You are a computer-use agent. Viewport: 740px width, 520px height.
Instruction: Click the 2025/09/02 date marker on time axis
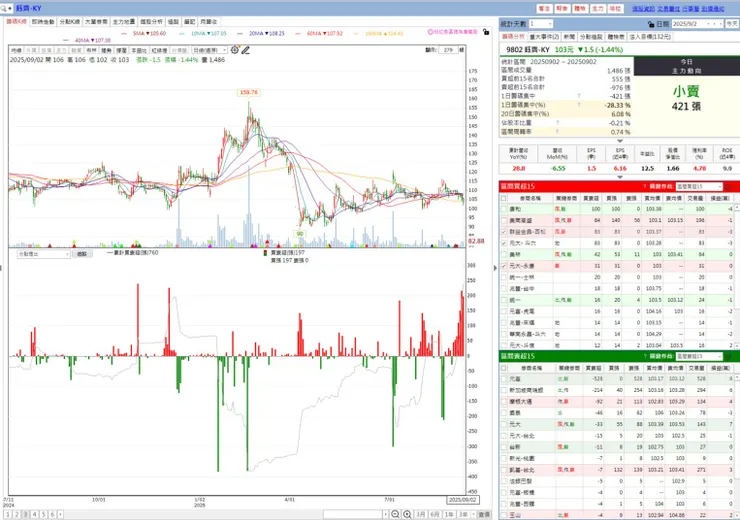point(462,500)
